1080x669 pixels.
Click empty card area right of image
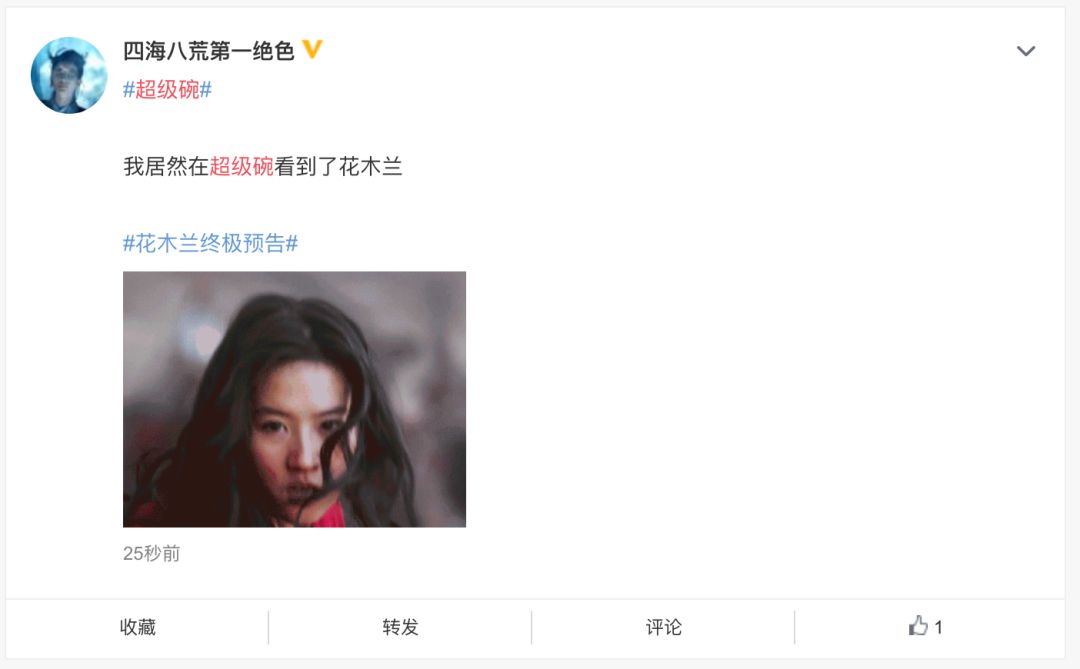pyautogui.click(x=758, y=400)
